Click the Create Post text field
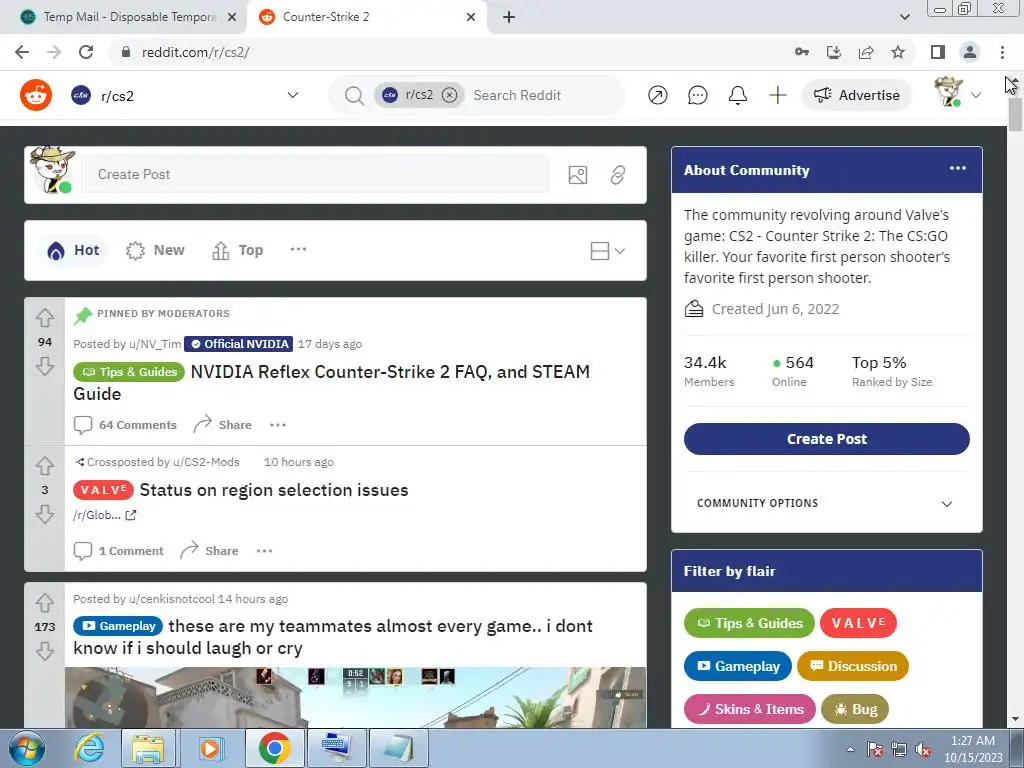The width and height of the screenshot is (1024, 768). pos(315,174)
